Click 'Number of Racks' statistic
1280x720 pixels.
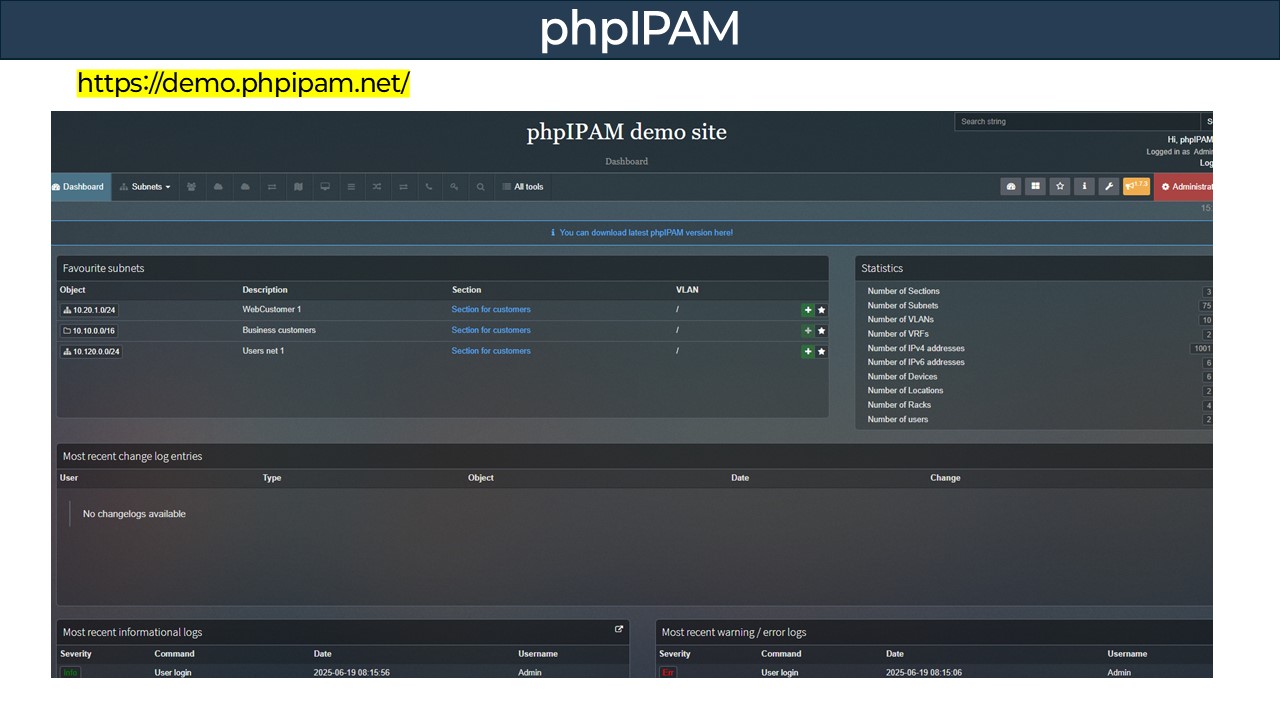tap(899, 405)
